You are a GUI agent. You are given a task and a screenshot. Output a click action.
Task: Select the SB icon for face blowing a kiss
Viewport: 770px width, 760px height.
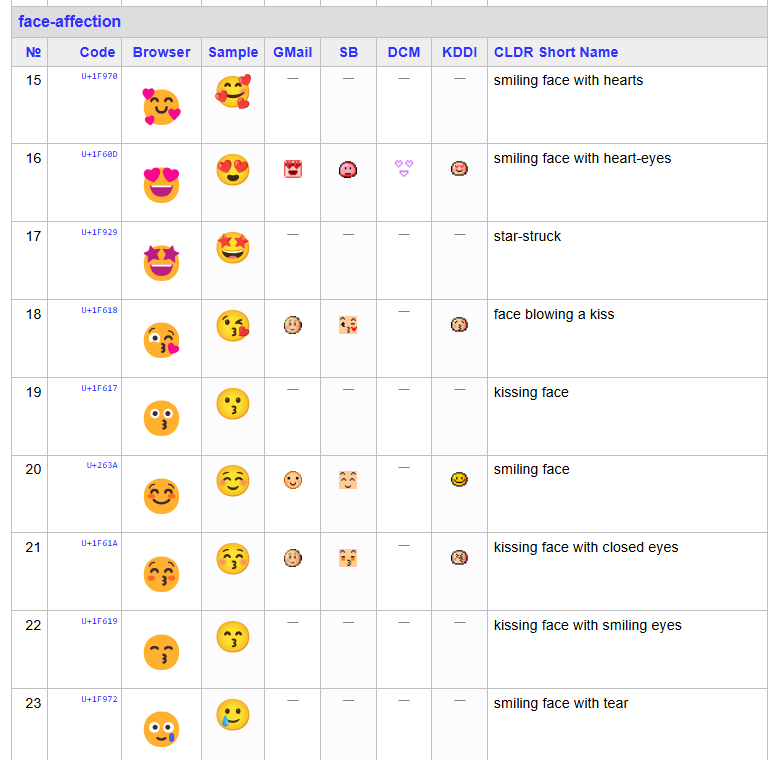[x=348, y=325]
